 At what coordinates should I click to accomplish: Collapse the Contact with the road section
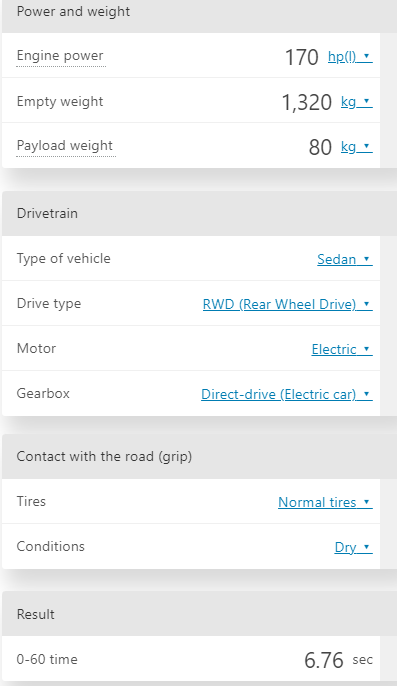199,456
